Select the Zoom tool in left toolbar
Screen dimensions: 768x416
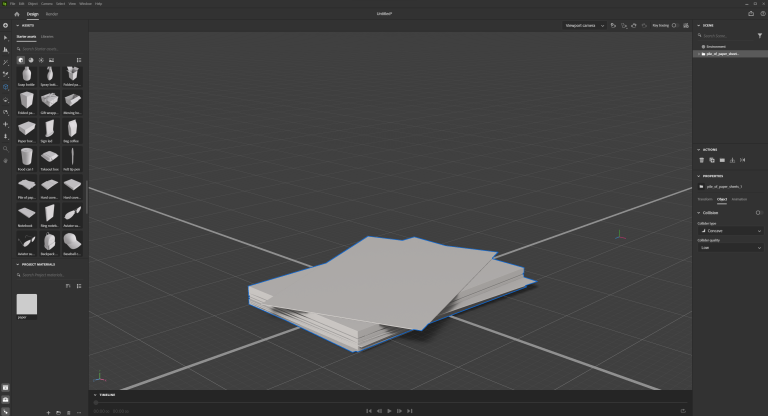6,148
